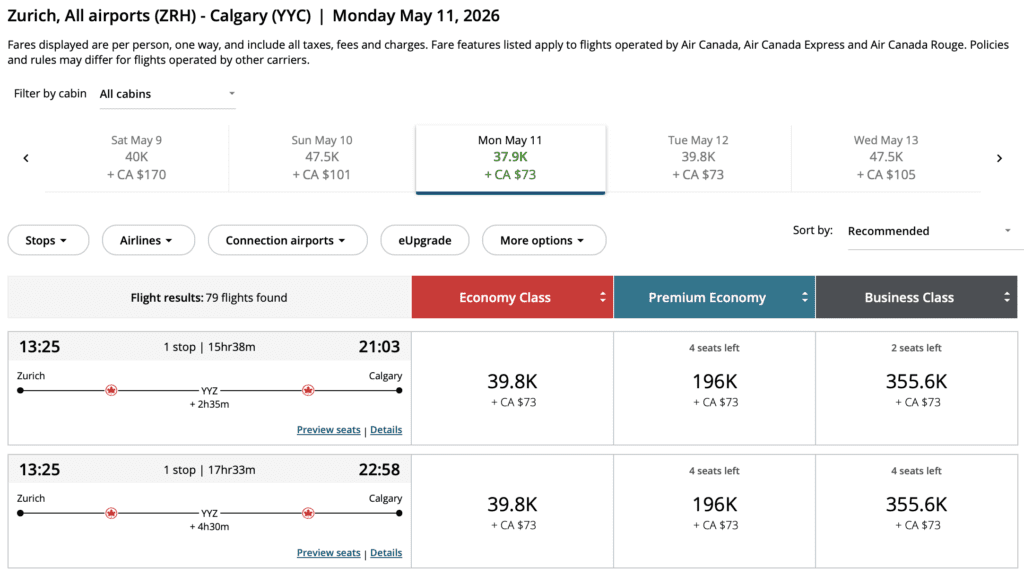Change Sort by Recommended dropdown
Image resolution: width=1024 pixels, height=576 pixels.
click(x=929, y=231)
